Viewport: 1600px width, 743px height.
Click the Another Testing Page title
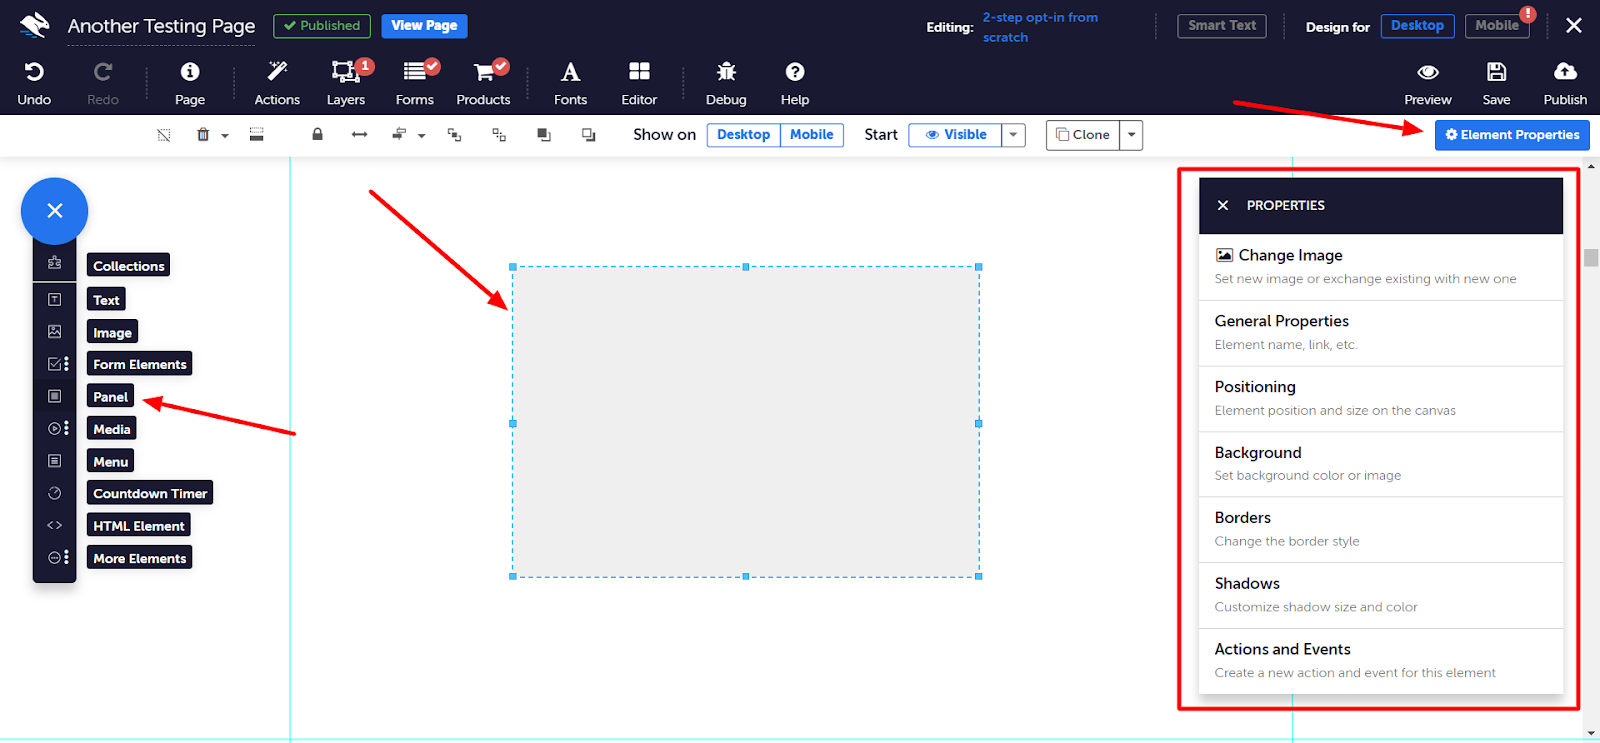(x=161, y=26)
